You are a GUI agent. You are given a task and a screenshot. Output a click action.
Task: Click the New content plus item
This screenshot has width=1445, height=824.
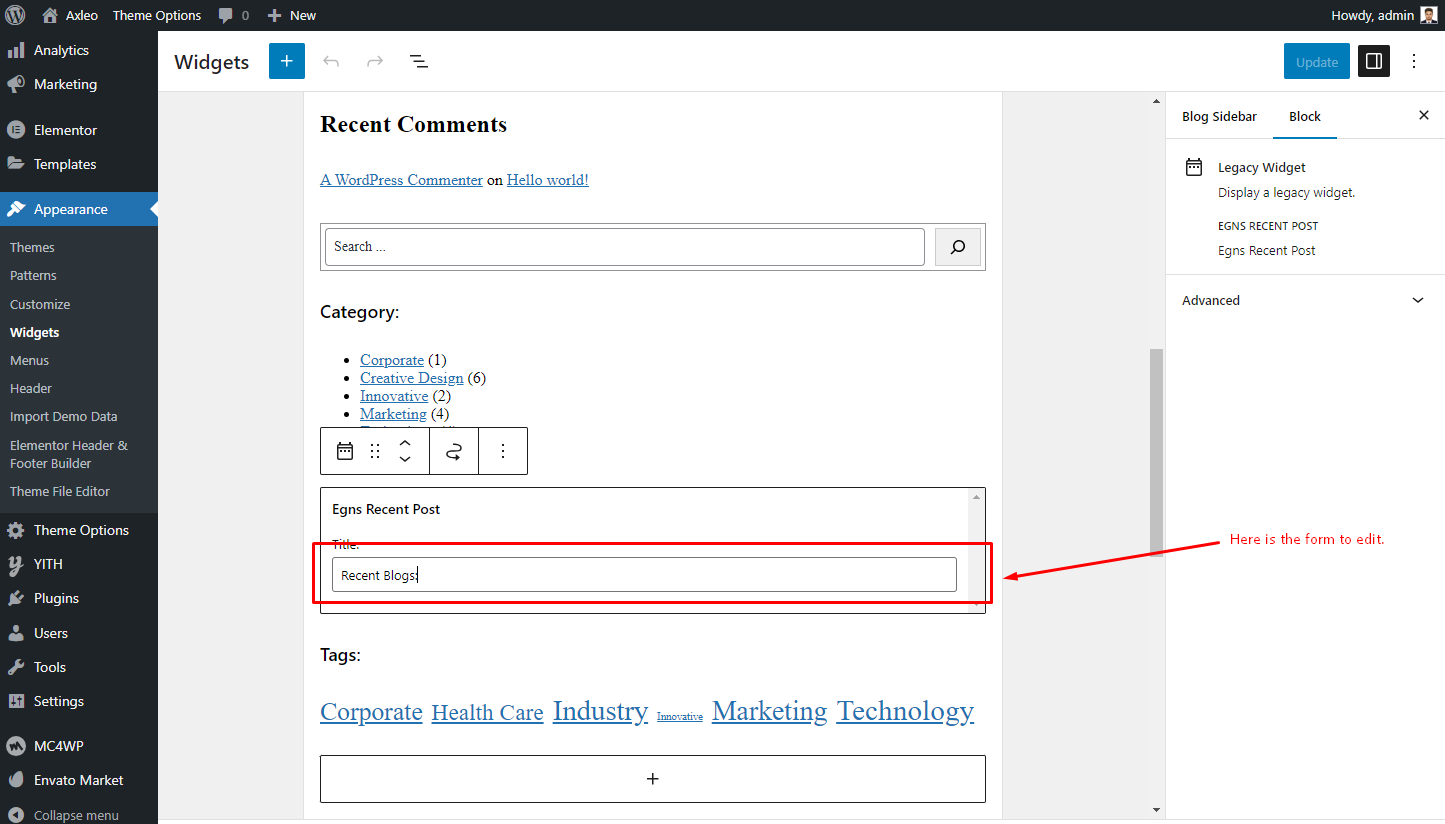[x=292, y=15]
